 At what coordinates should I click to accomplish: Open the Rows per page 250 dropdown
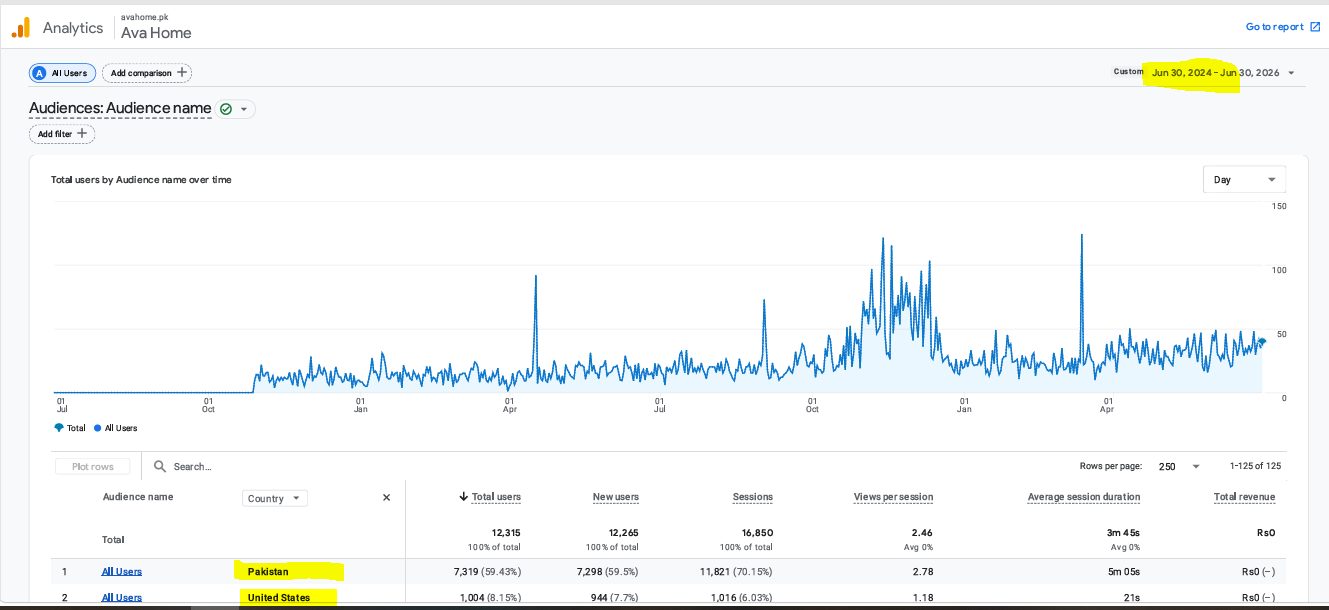pyautogui.click(x=1180, y=466)
